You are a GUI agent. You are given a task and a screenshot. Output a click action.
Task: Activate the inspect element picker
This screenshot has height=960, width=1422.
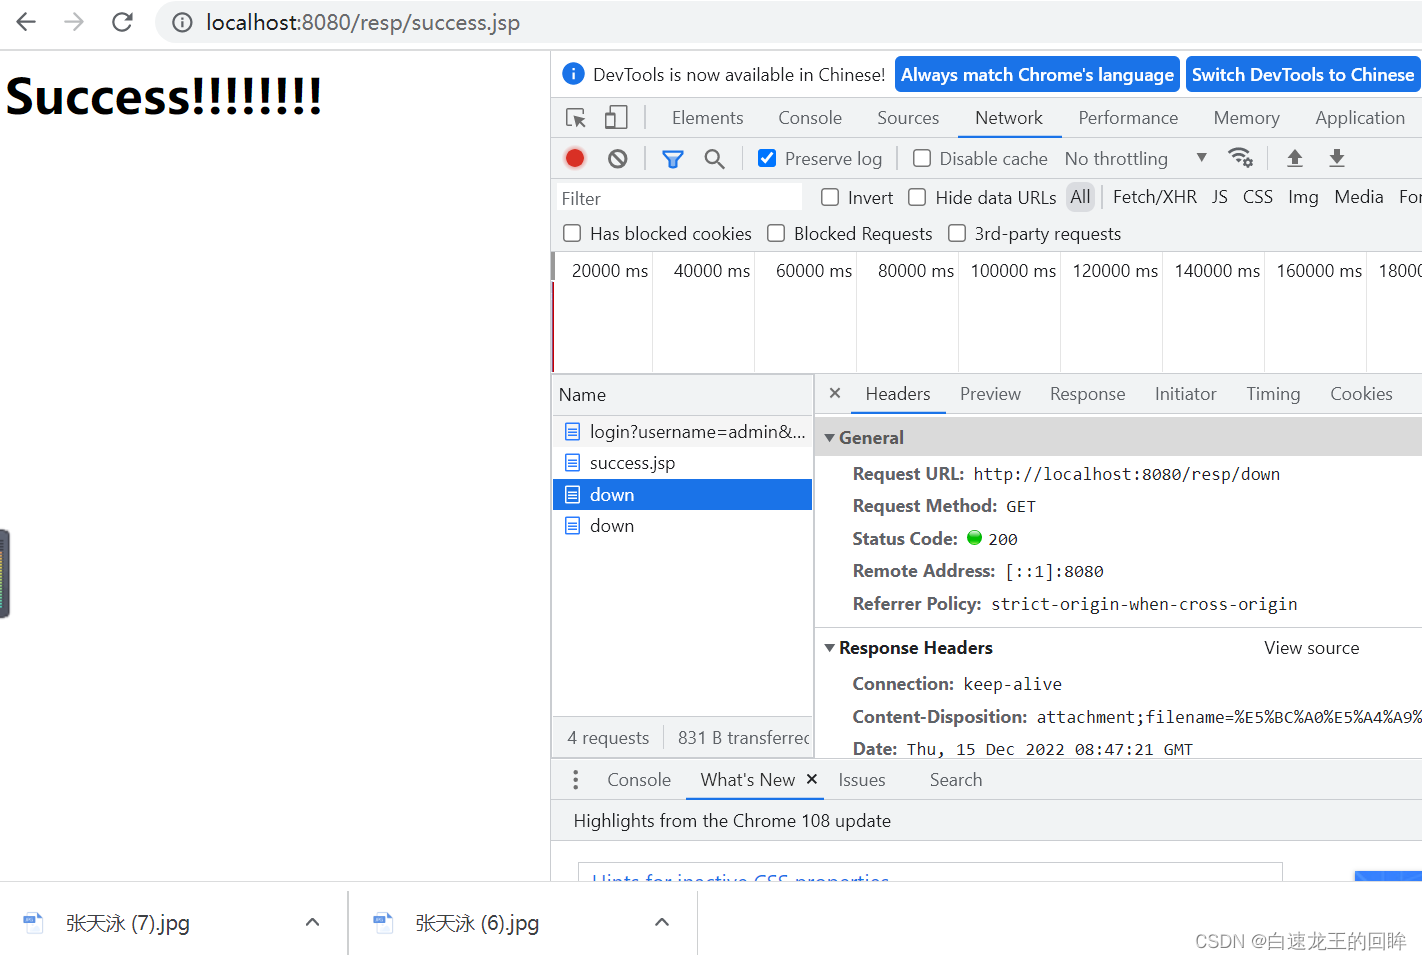pyautogui.click(x=576, y=118)
